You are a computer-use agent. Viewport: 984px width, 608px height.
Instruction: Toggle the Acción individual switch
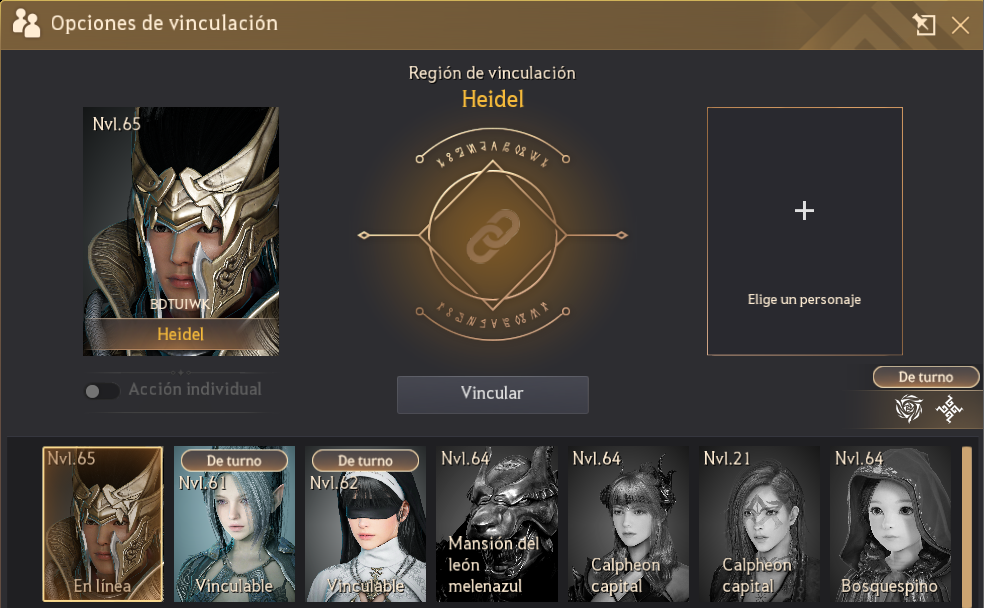tap(102, 391)
